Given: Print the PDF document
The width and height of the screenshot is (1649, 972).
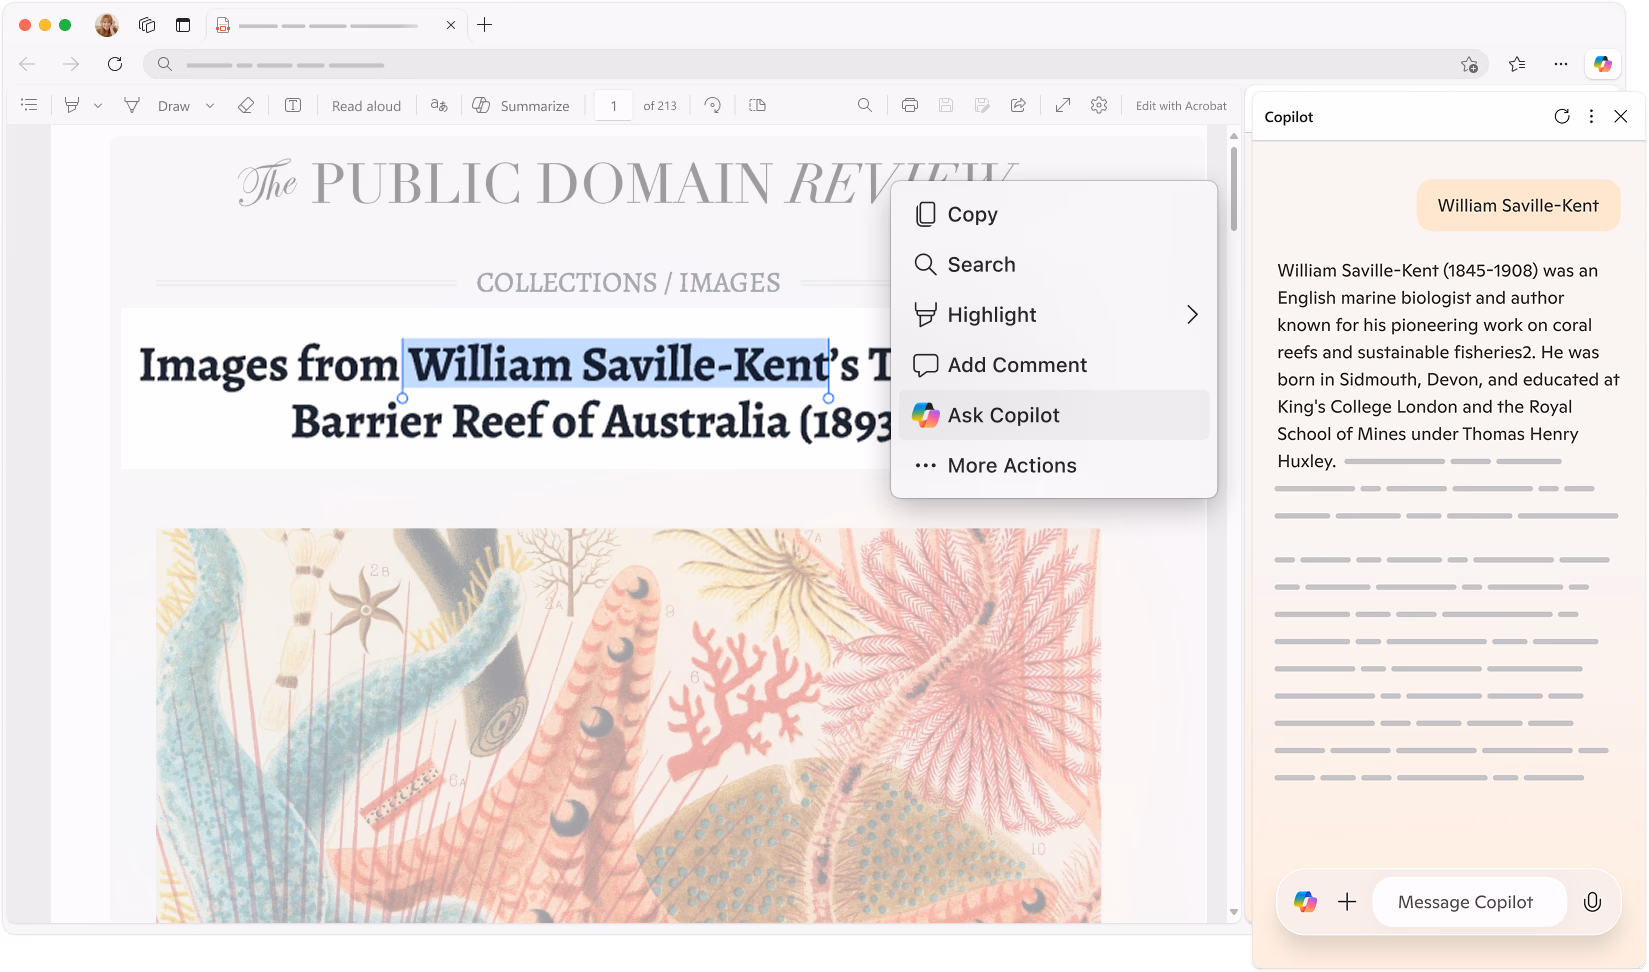Looking at the screenshot, I should pyautogui.click(x=910, y=105).
